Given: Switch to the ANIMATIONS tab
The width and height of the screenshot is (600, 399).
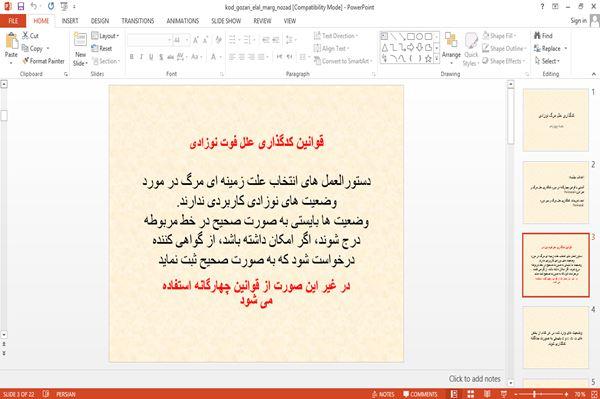Looking at the screenshot, I should (x=183, y=21).
